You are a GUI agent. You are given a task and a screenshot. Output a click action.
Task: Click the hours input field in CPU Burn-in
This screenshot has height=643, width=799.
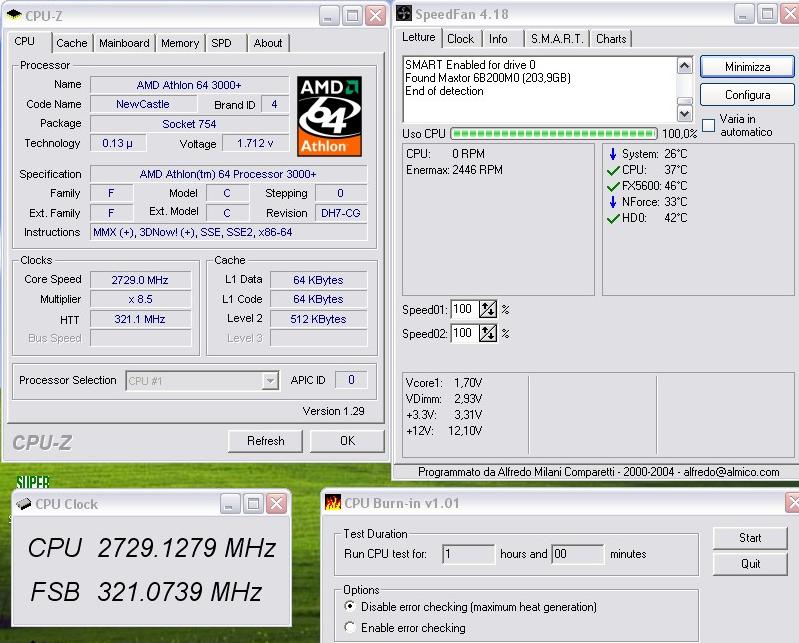click(468, 554)
